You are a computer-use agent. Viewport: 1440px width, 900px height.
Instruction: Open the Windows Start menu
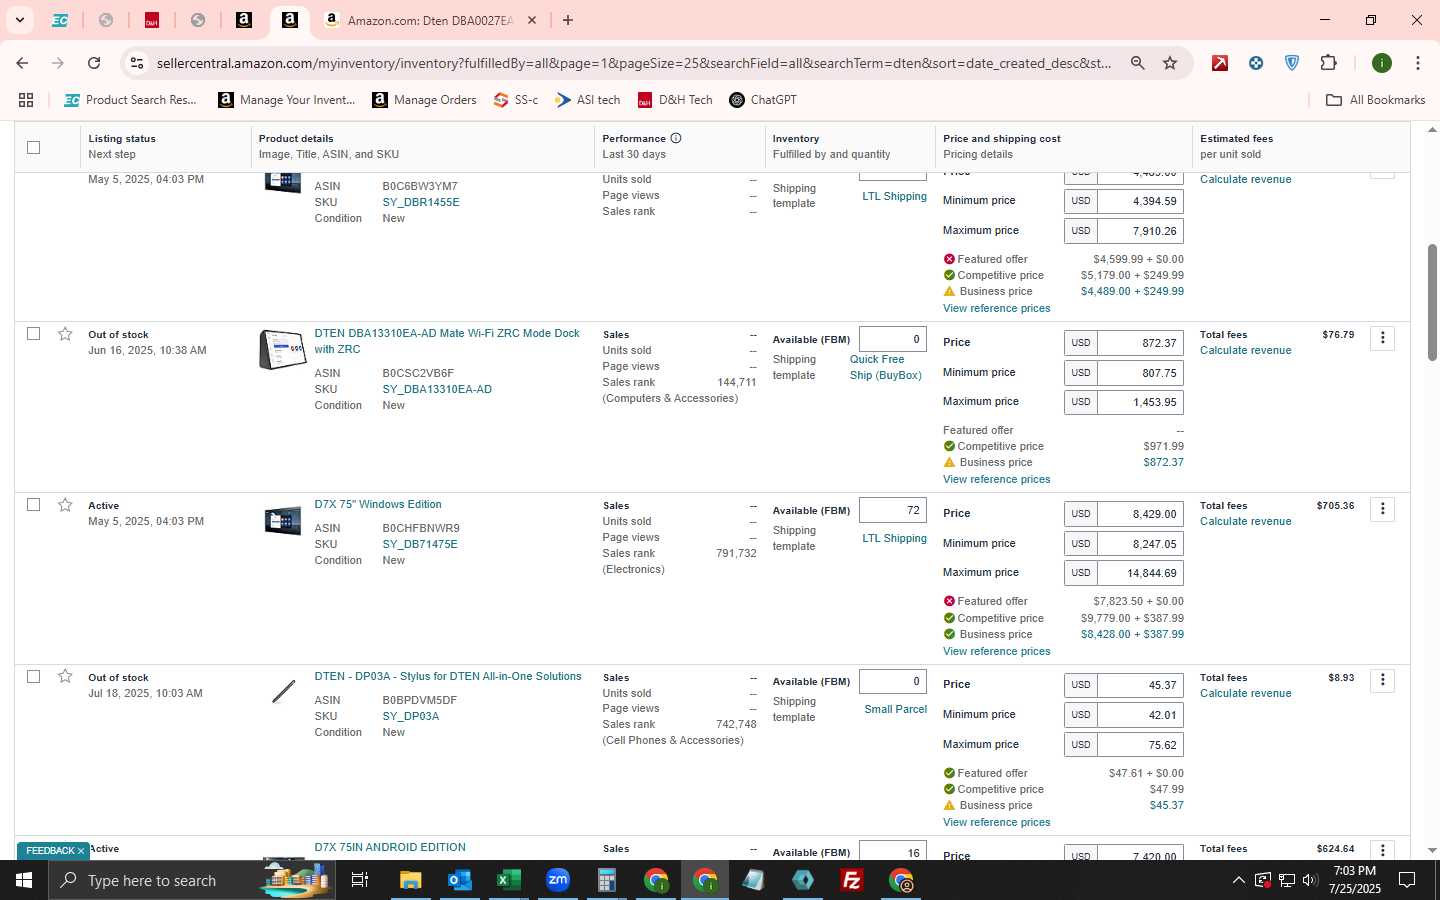[24, 880]
